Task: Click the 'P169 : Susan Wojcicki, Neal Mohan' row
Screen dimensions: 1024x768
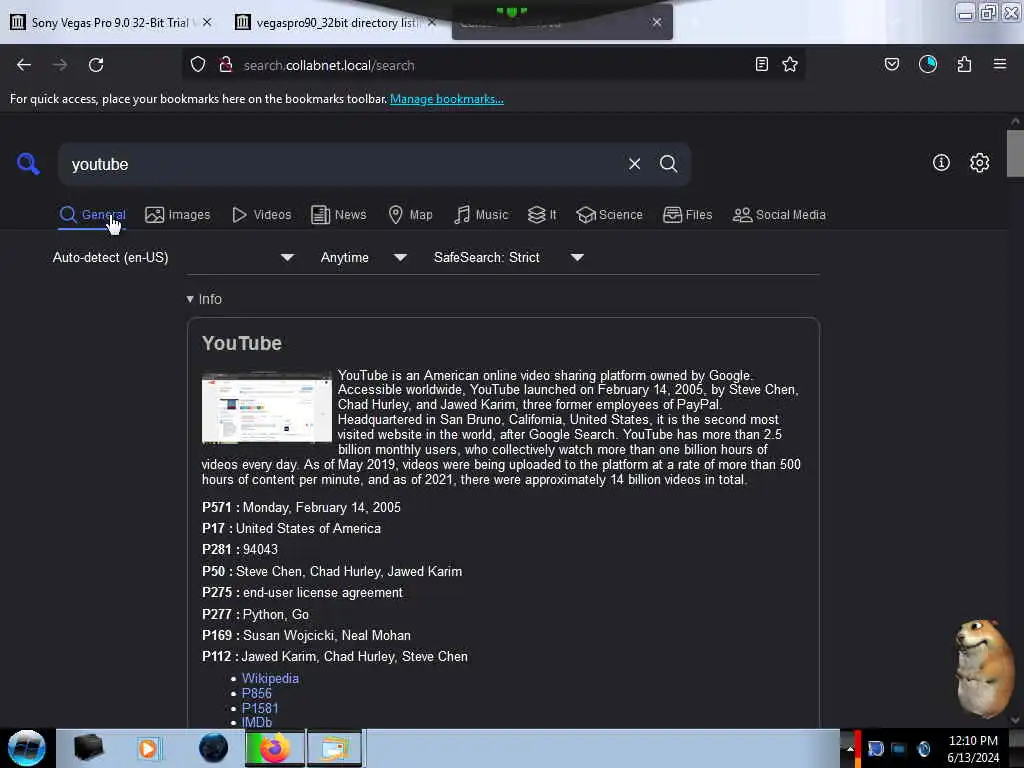Action: click(x=306, y=635)
